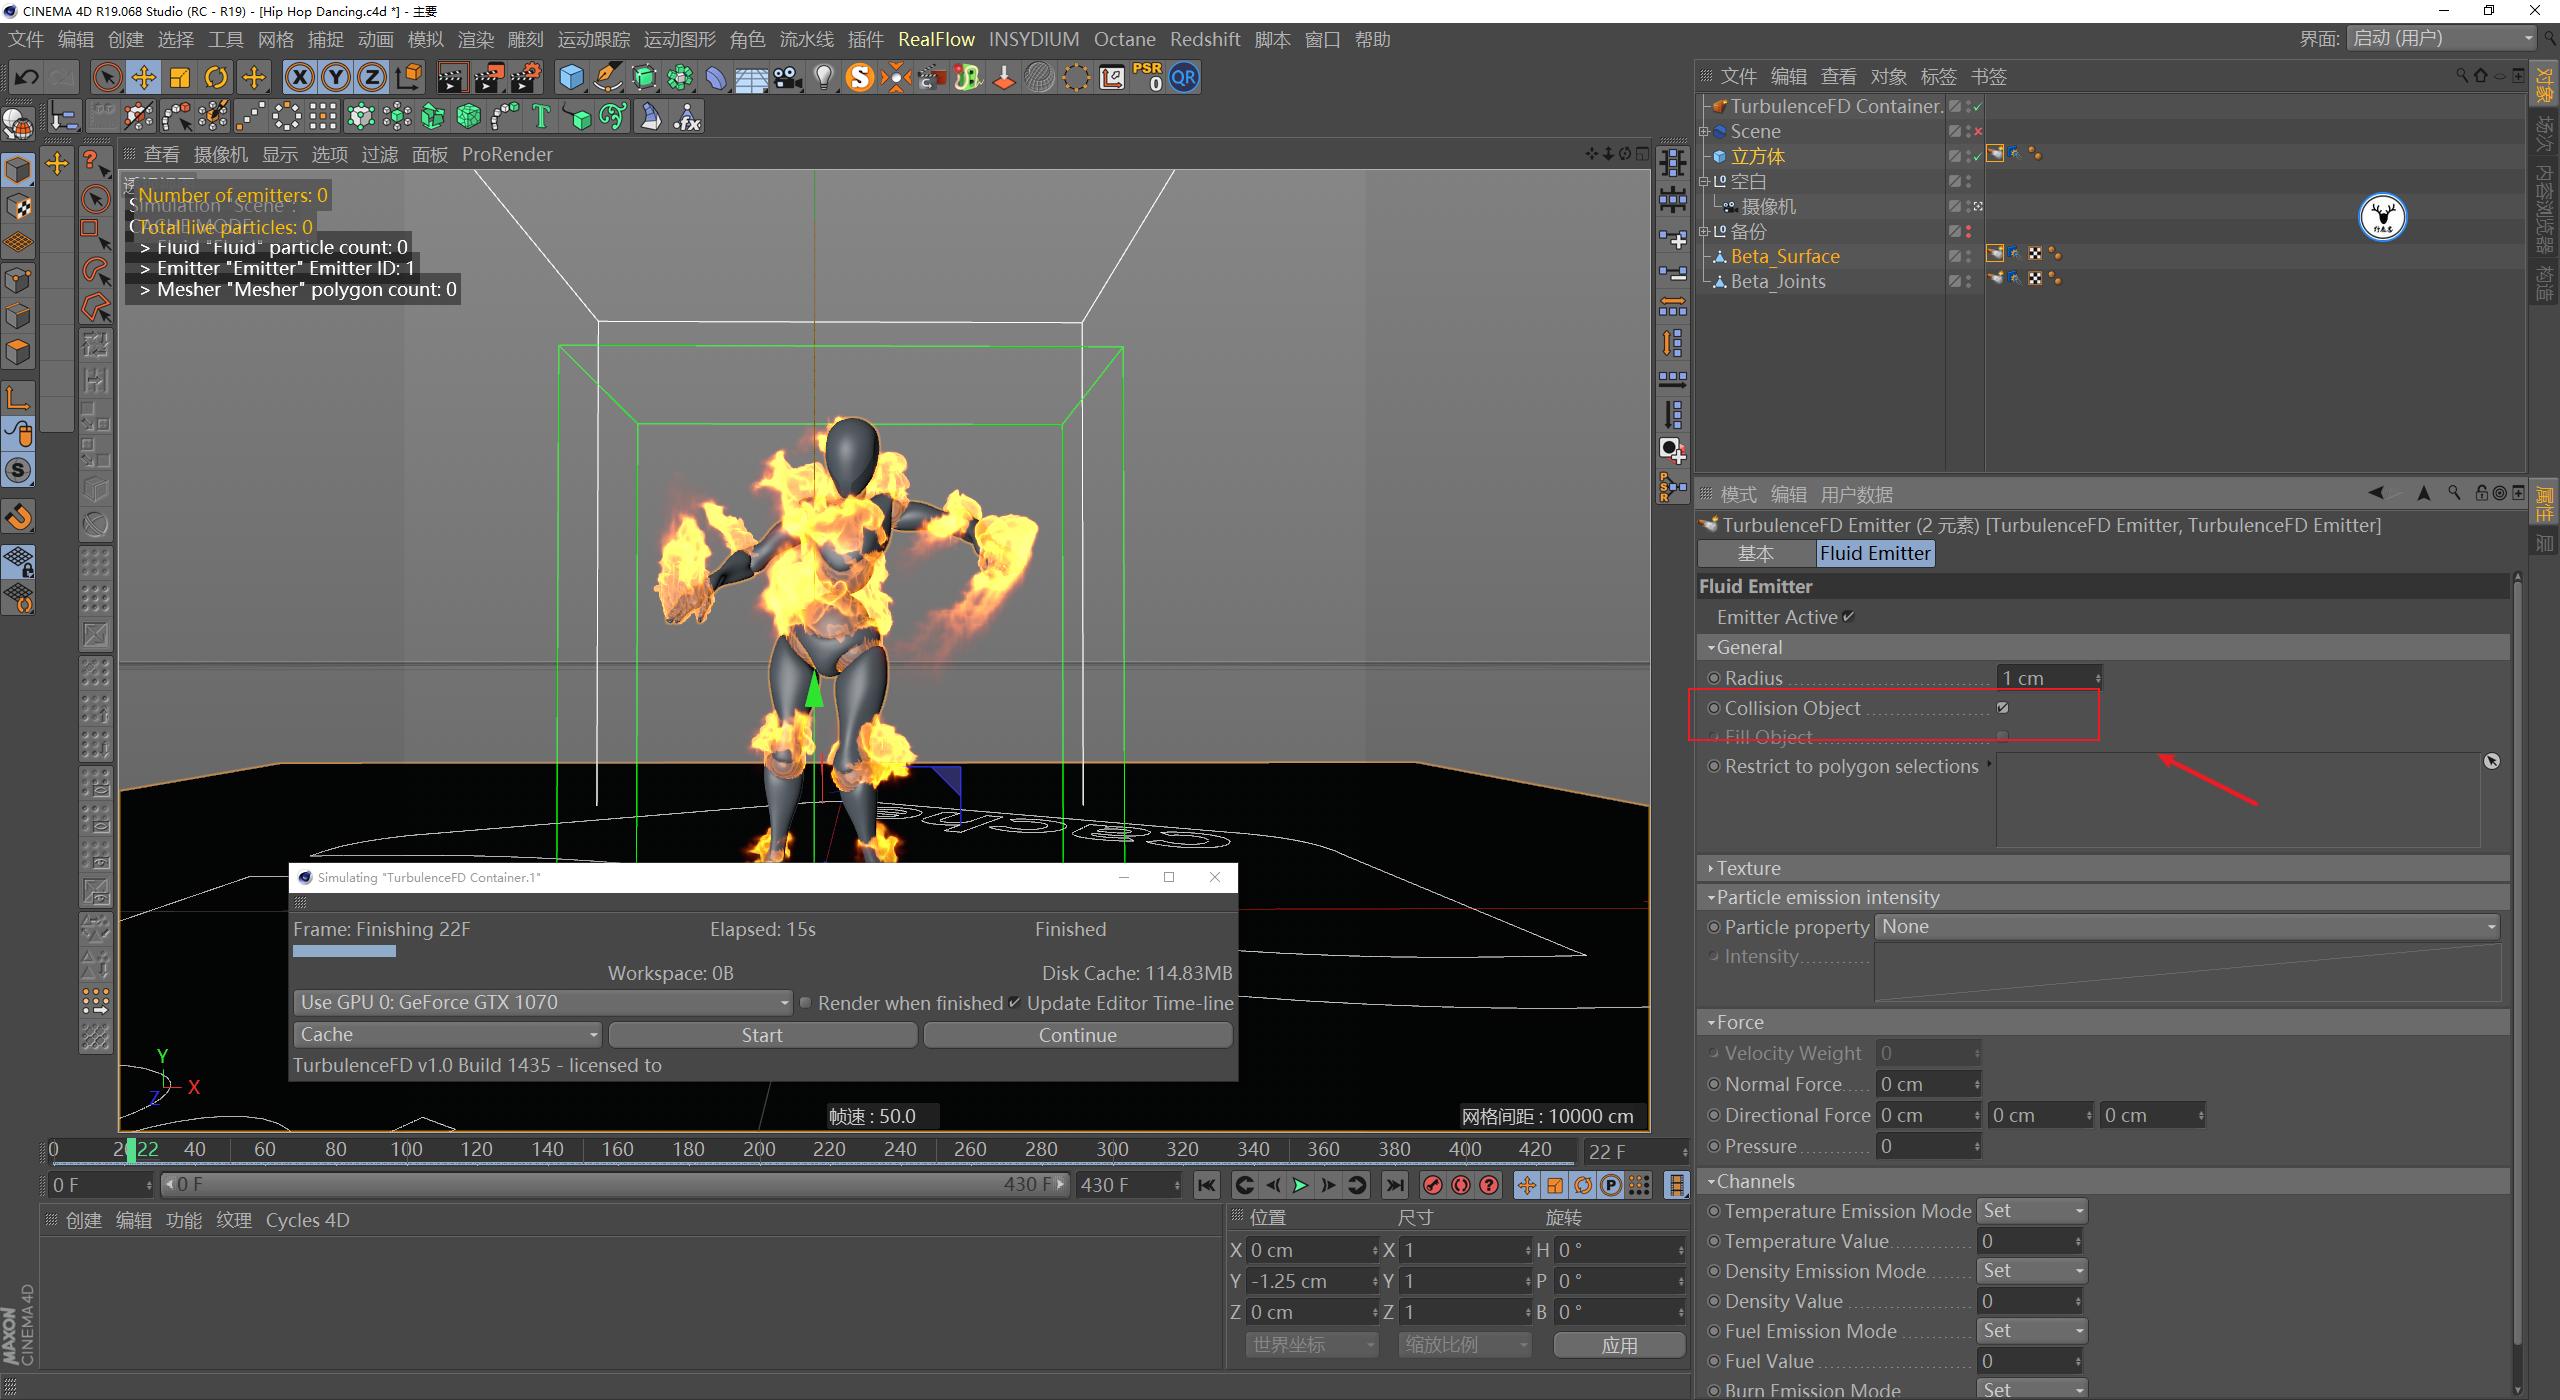Open the Particle property dropdown showing None
The image size is (2560, 1400).
click(x=2185, y=926)
